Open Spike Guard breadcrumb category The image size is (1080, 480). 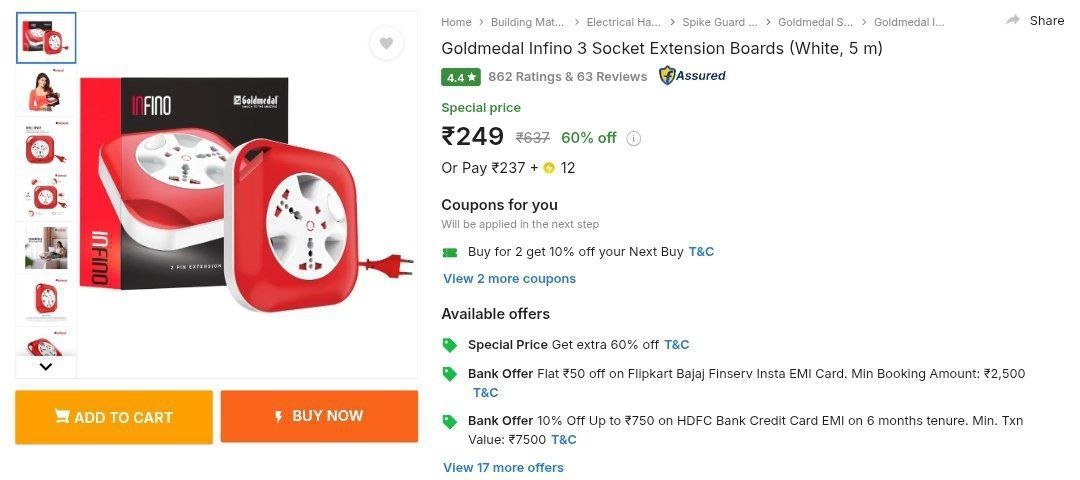click(719, 22)
